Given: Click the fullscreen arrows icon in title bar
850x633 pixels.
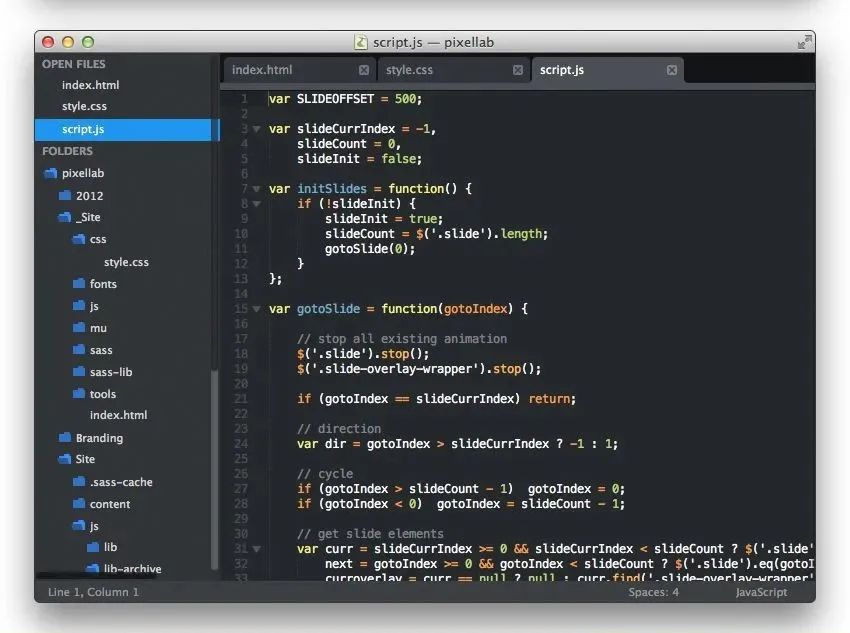Looking at the screenshot, I should coord(804,42).
